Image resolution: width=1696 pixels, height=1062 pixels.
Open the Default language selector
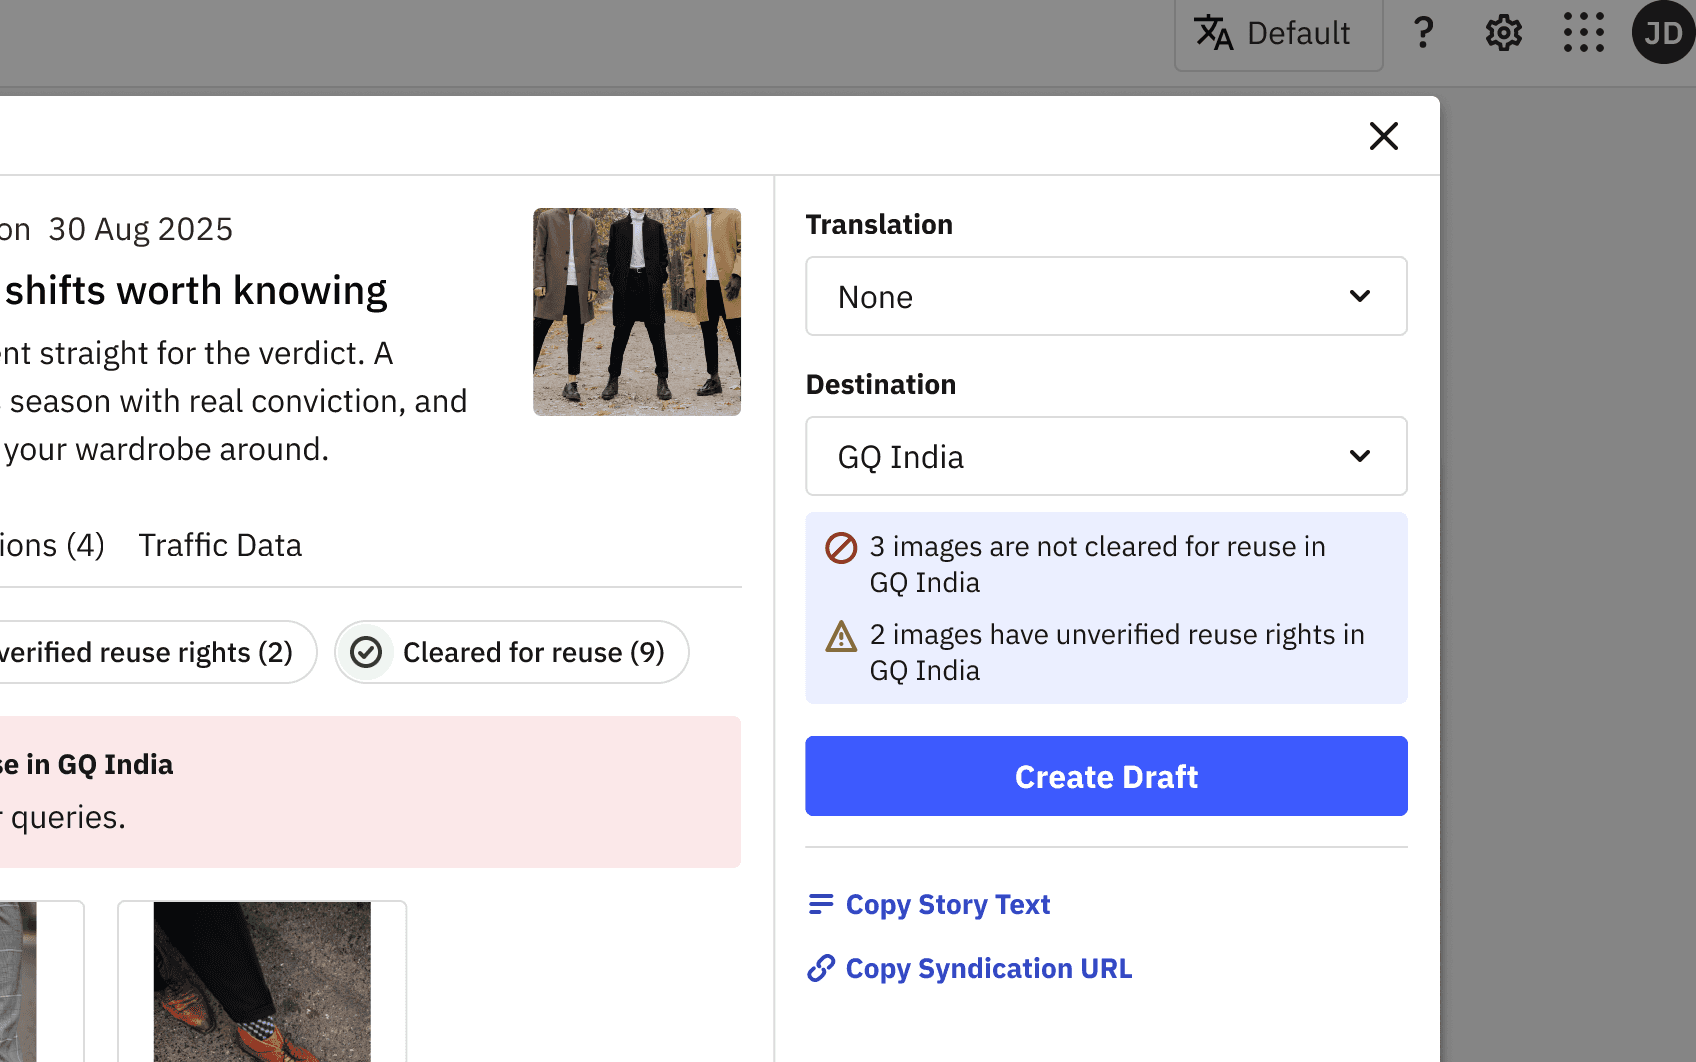click(1278, 34)
